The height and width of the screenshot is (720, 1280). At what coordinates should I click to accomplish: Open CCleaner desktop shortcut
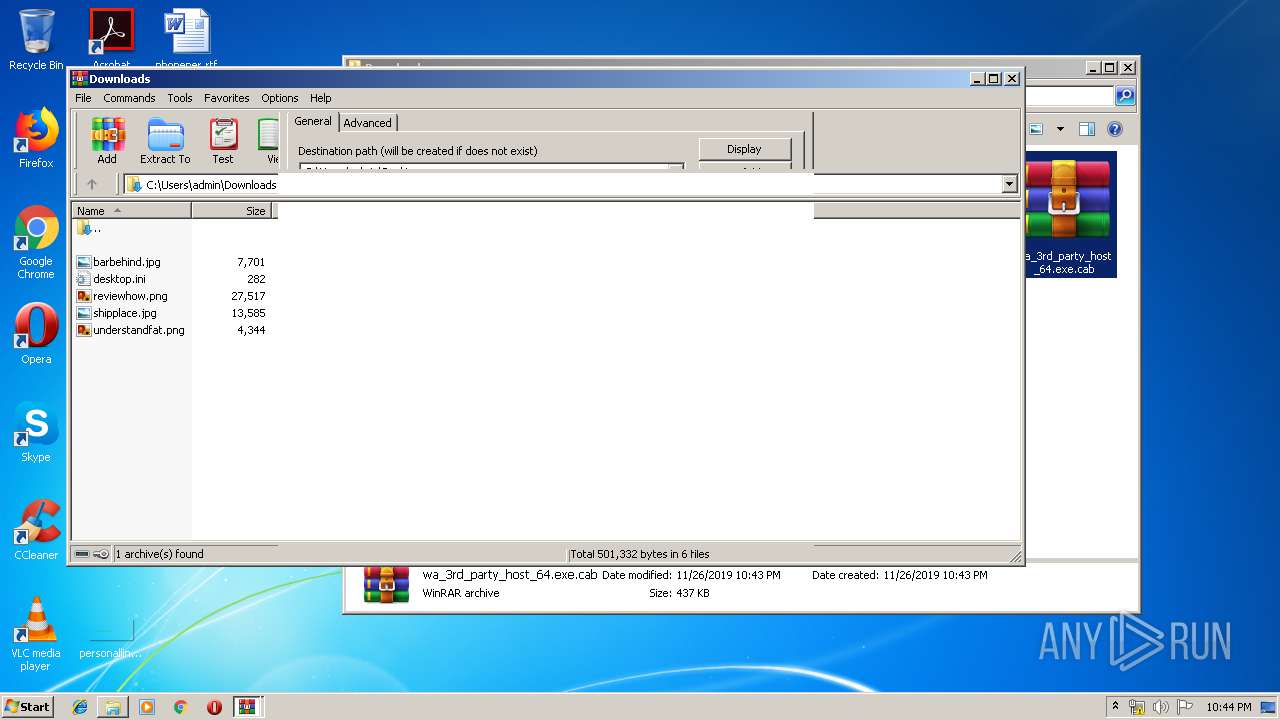36,530
